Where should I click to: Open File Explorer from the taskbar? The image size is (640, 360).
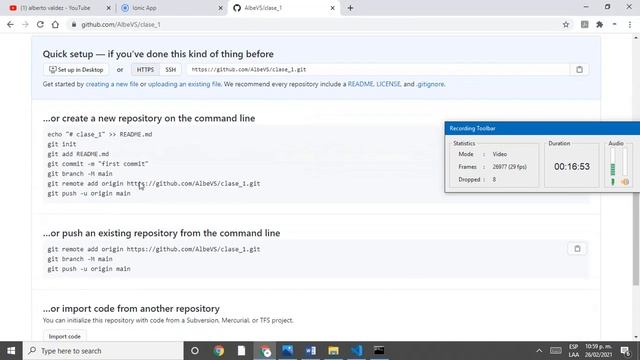click(333, 351)
